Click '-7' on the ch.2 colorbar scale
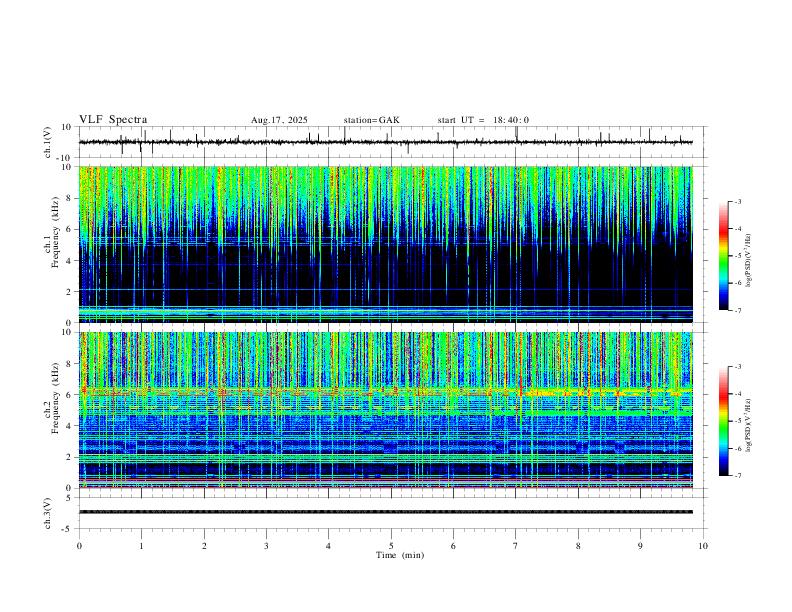Viewport: 792px width, 612px height. (x=737, y=475)
